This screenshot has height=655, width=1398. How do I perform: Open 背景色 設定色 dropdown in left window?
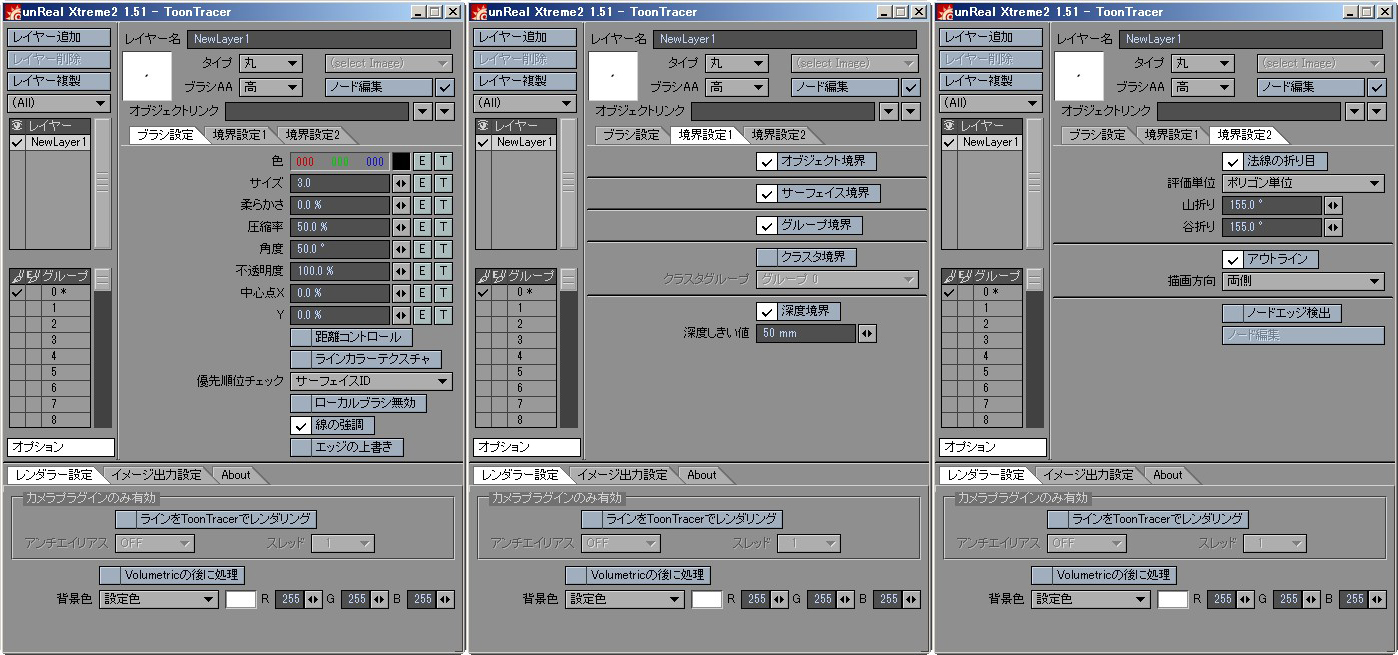coord(158,599)
